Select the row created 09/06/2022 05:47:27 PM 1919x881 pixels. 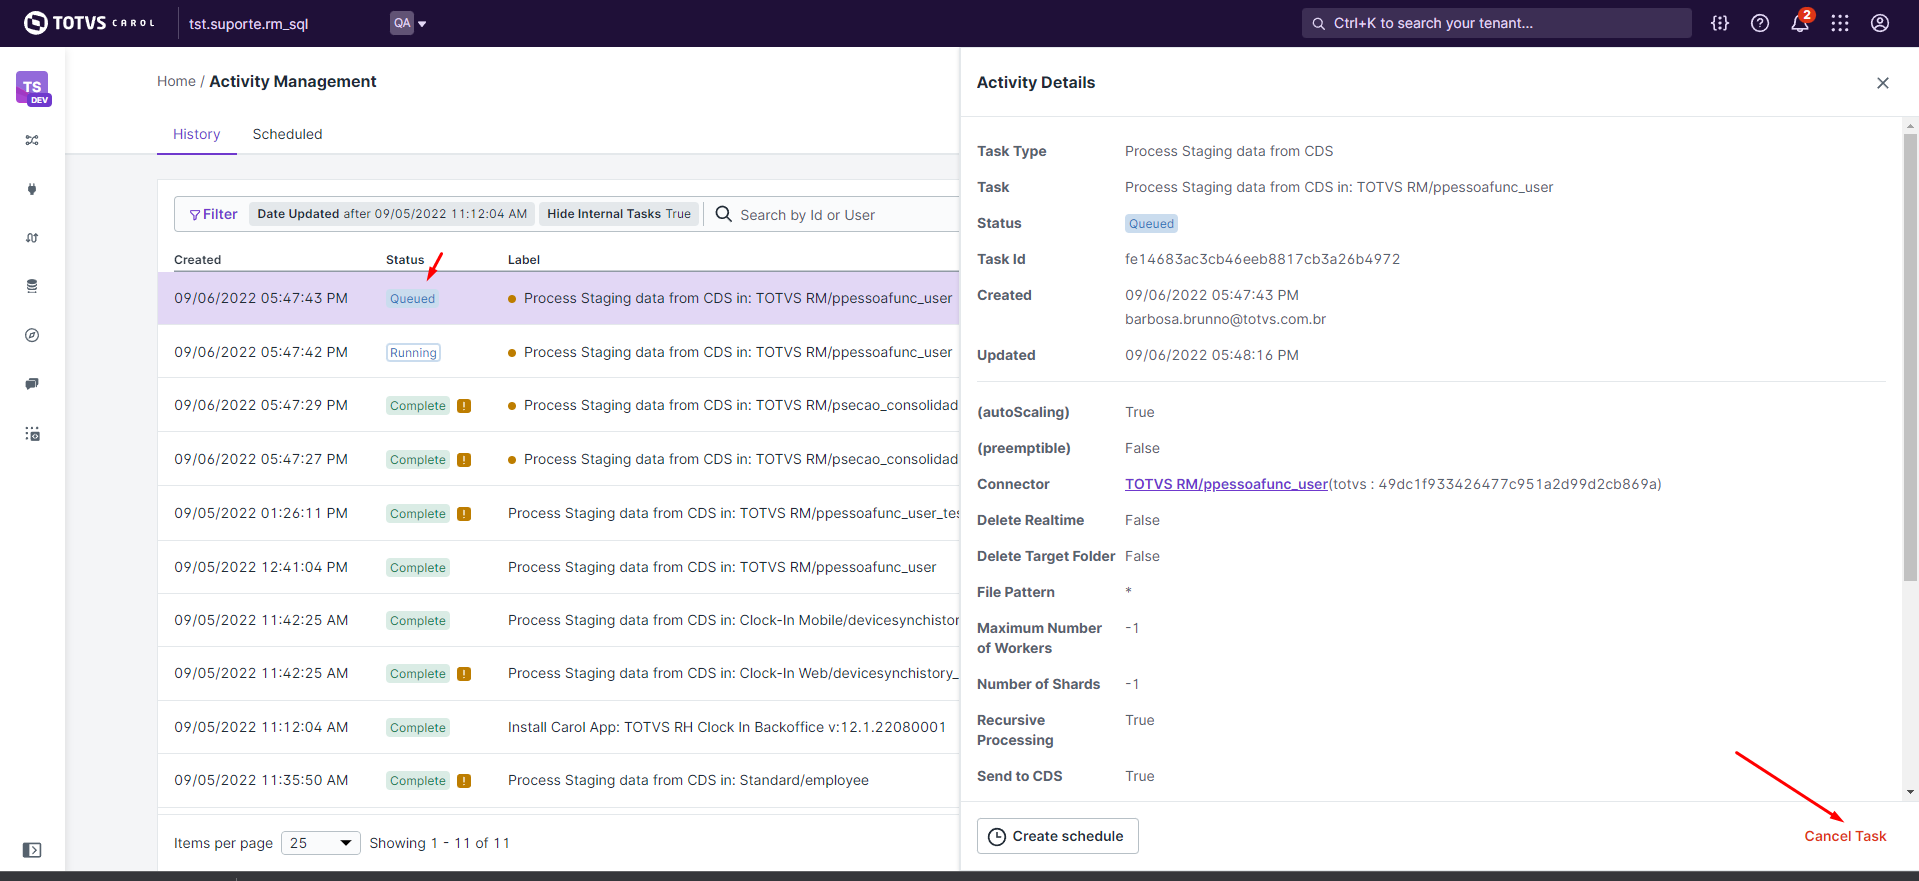click(558, 459)
